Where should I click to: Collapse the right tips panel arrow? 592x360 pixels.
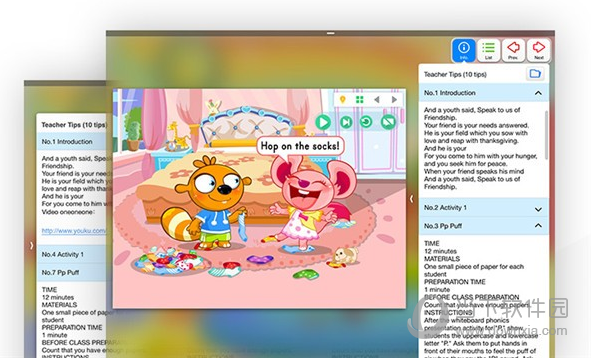click(x=412, y=198)
